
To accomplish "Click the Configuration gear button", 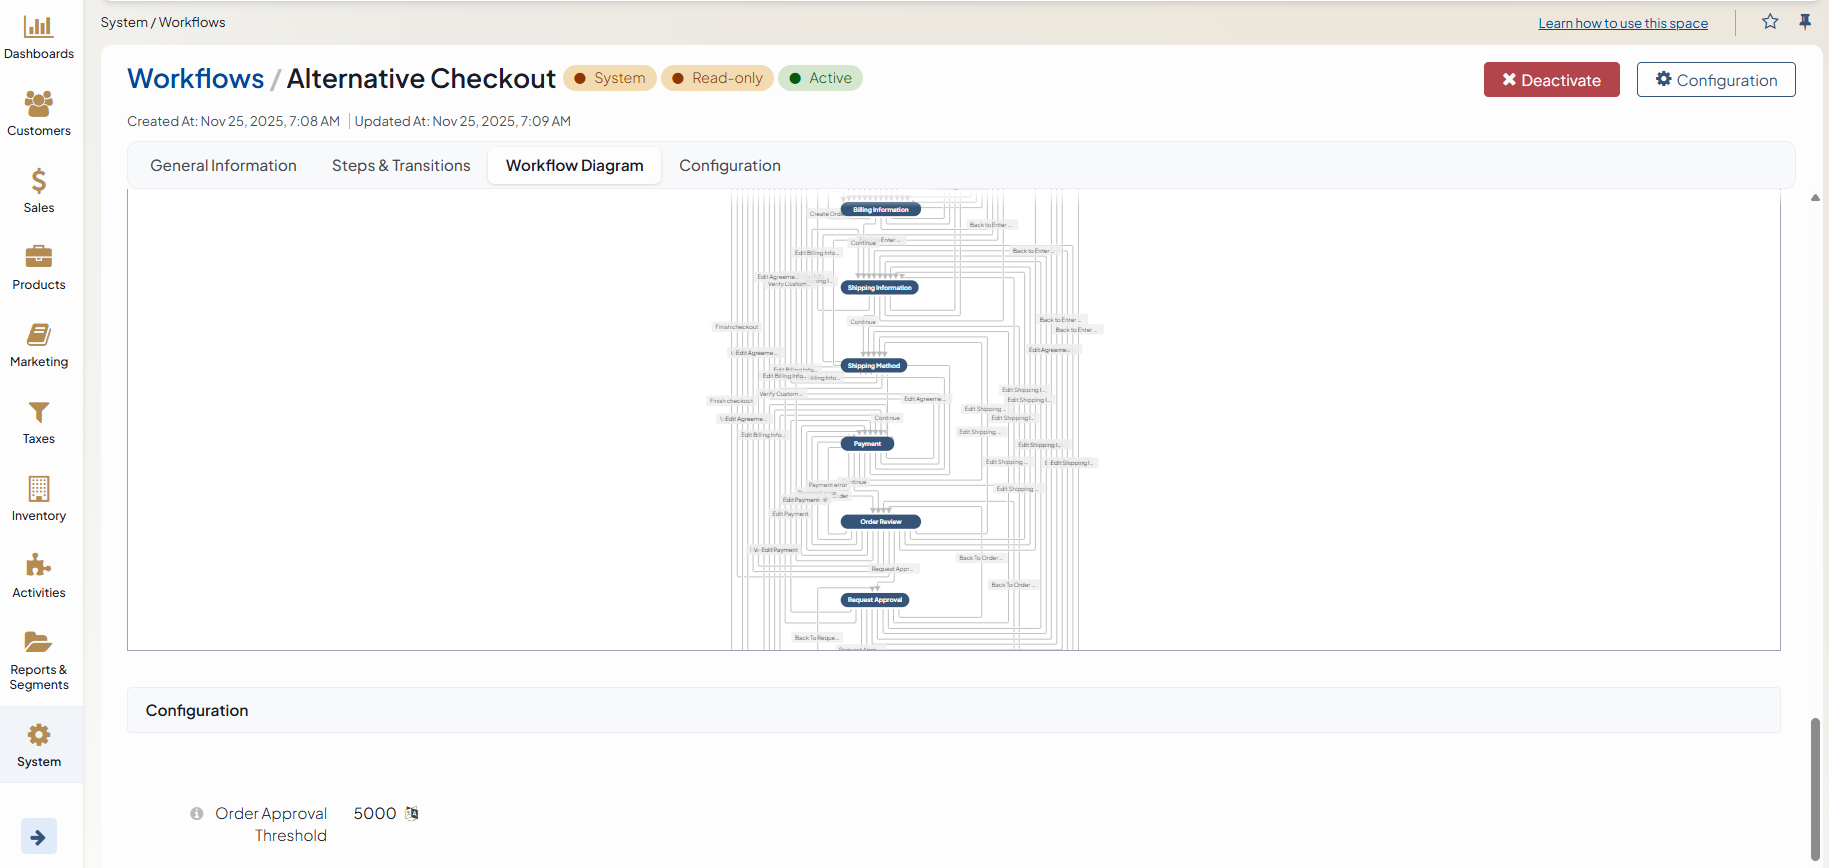I will [x=1715, y=80].
